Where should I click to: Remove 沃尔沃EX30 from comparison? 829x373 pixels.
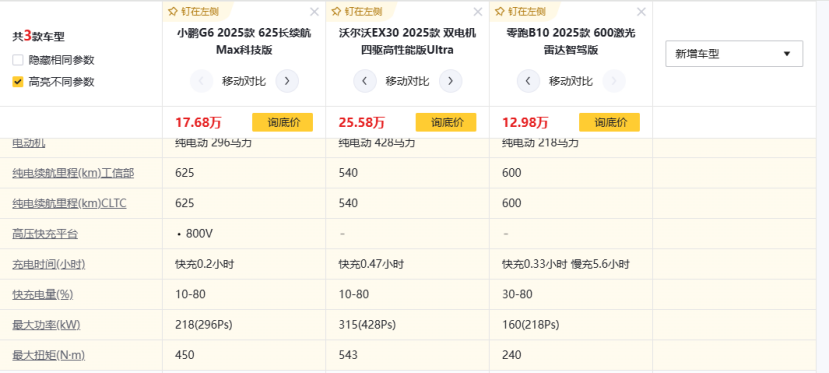478,12
